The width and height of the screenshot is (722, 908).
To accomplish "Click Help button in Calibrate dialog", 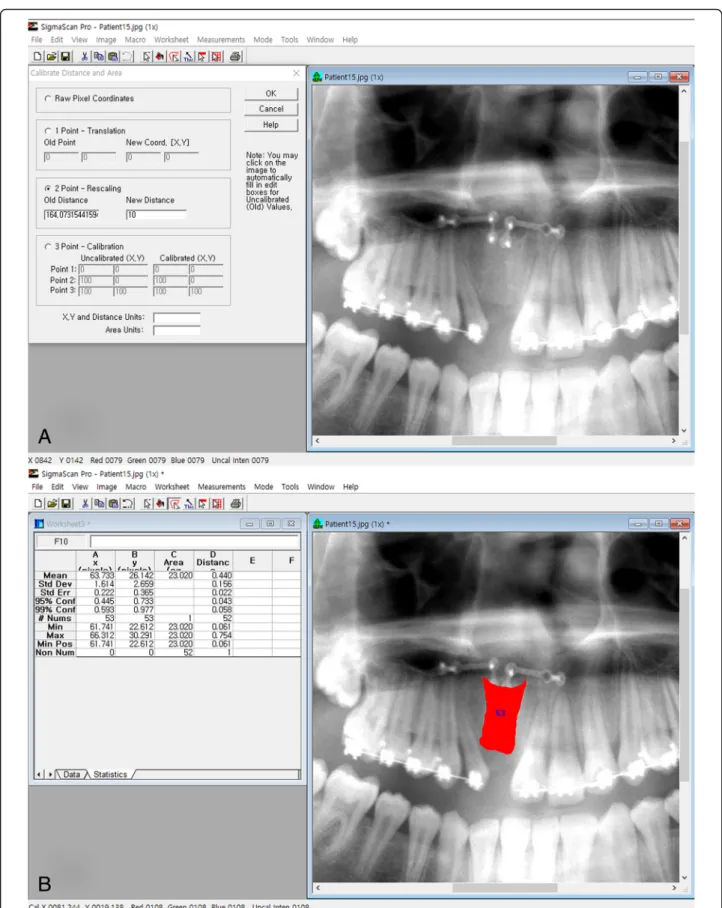I will (x=271, y=125).
